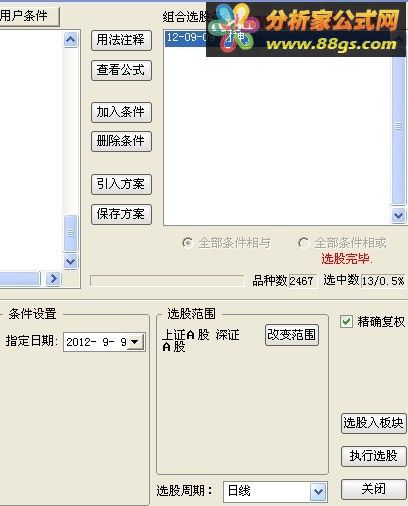Click the left list's vertical scrollbar thumb

tap(70, 233)
